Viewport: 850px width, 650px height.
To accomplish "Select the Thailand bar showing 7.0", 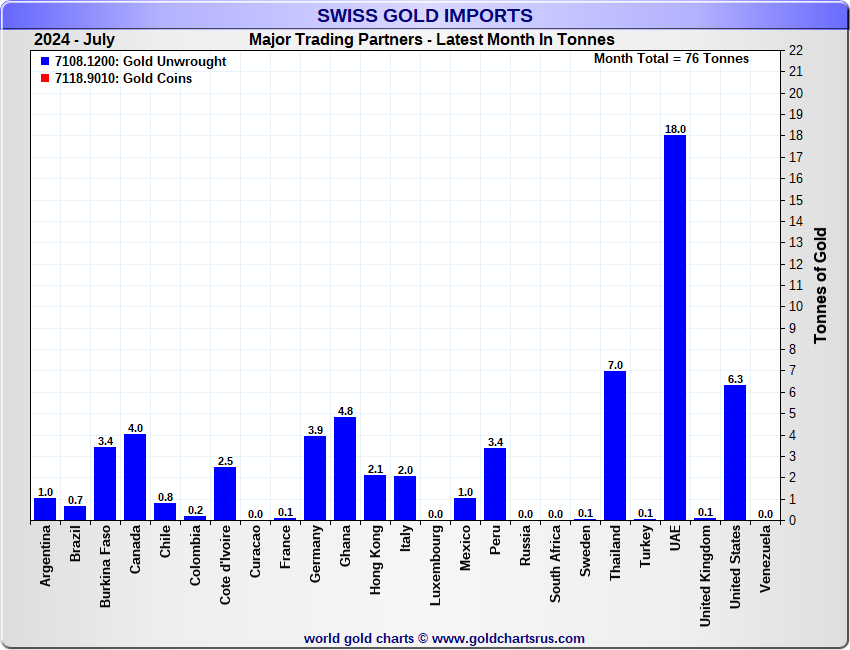I will pos(615,445).
